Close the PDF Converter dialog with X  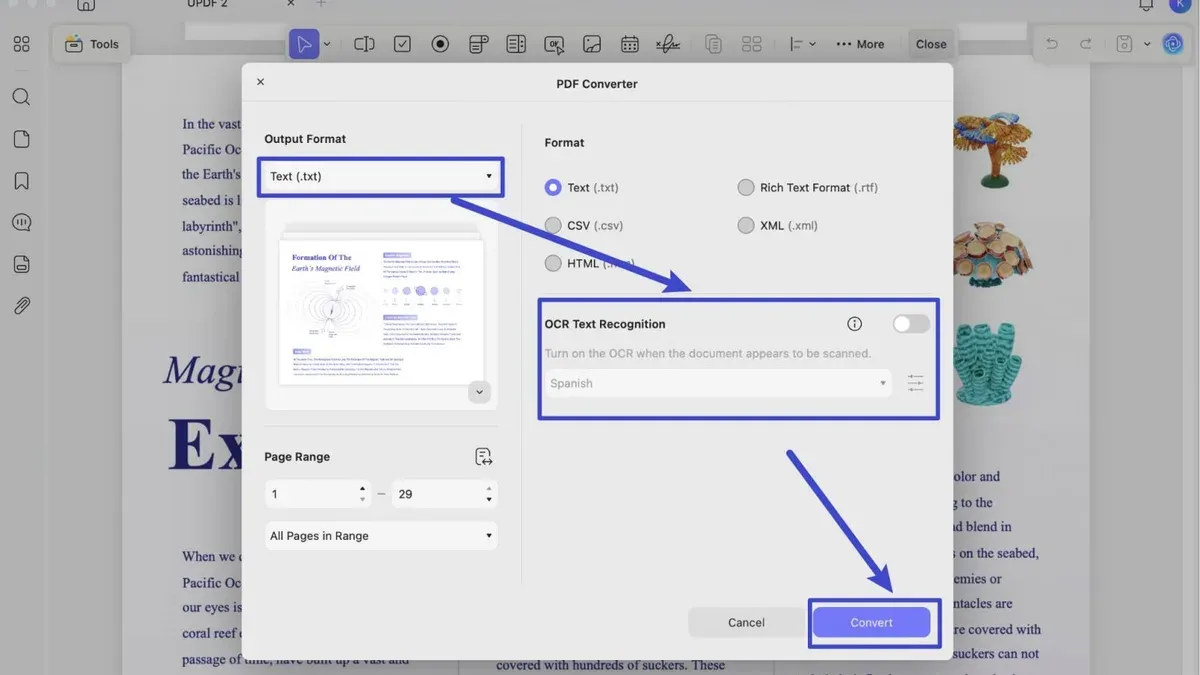point(261,82)
